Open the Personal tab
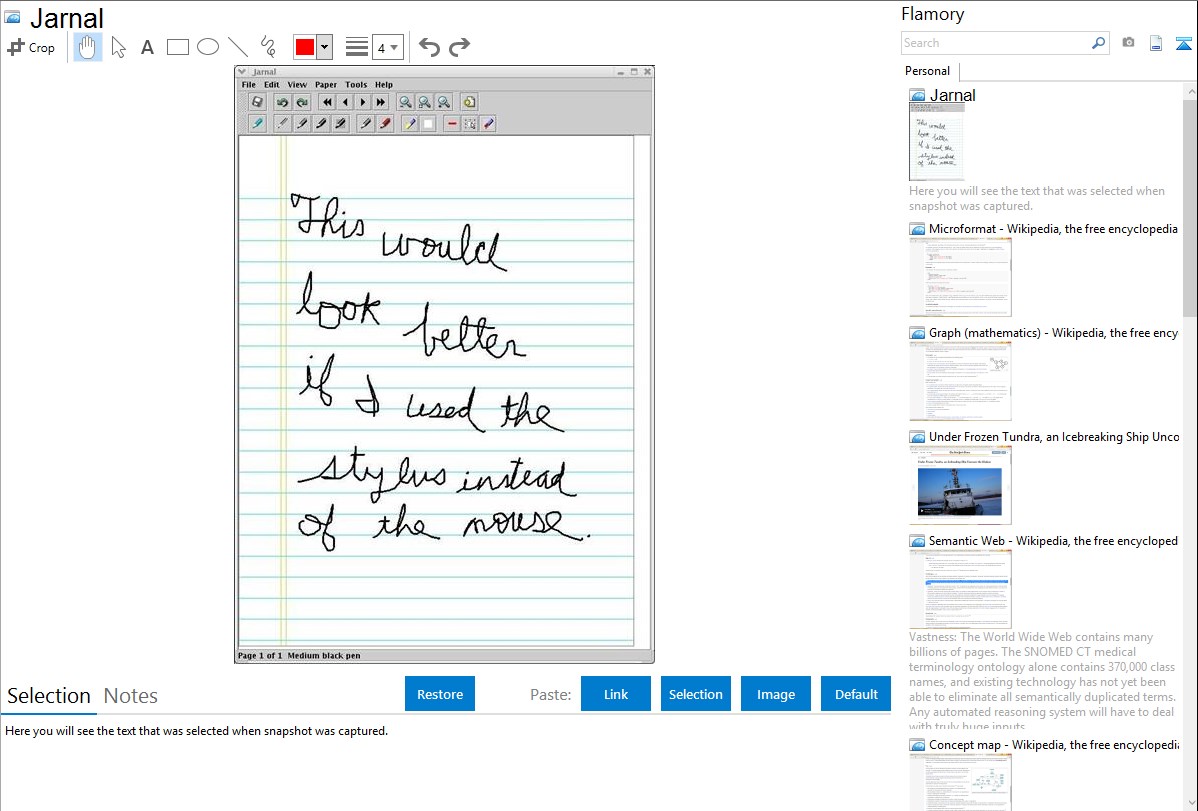Screen dimensions: 1198x811 pos(927,71)
